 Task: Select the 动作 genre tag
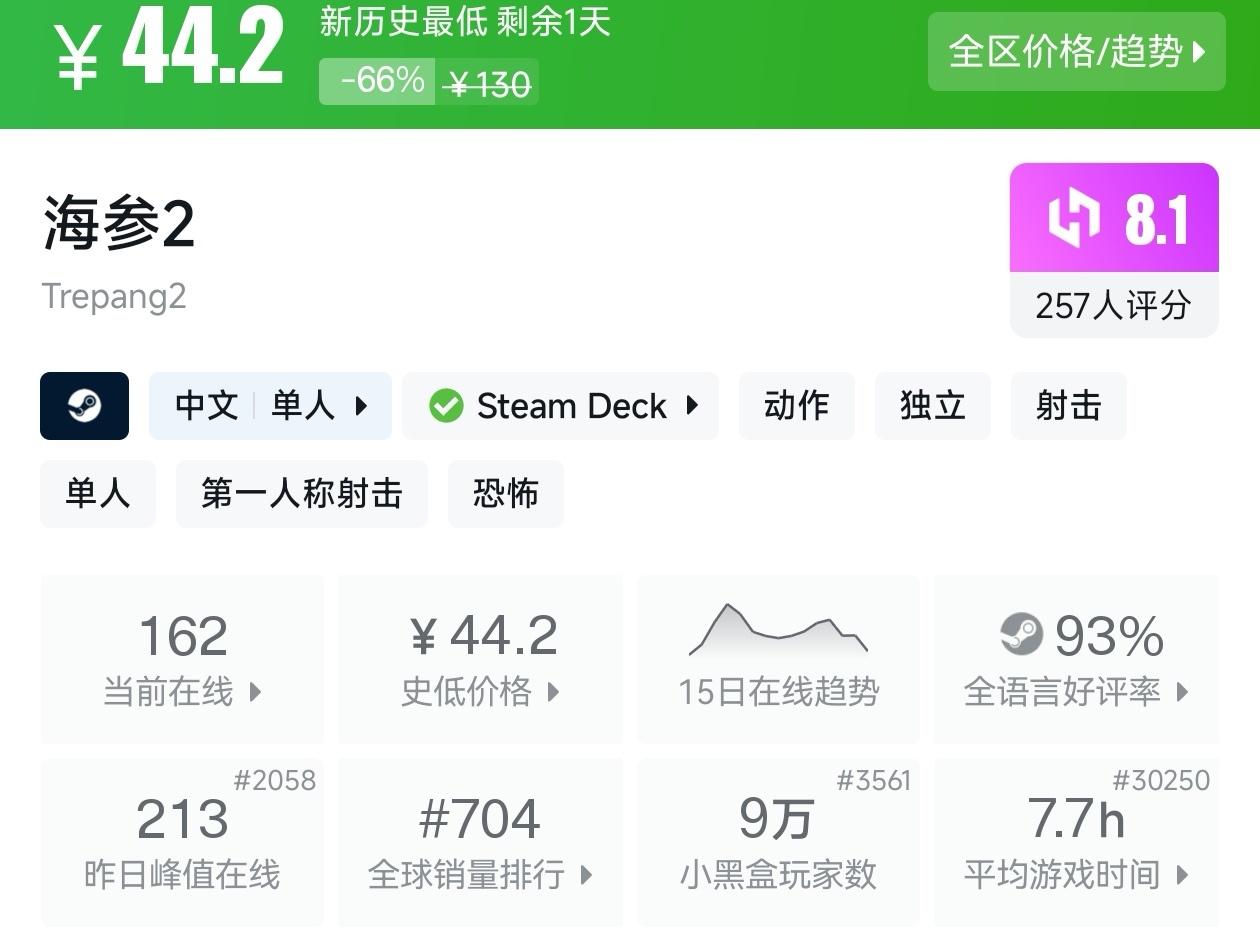pos(796,406)
